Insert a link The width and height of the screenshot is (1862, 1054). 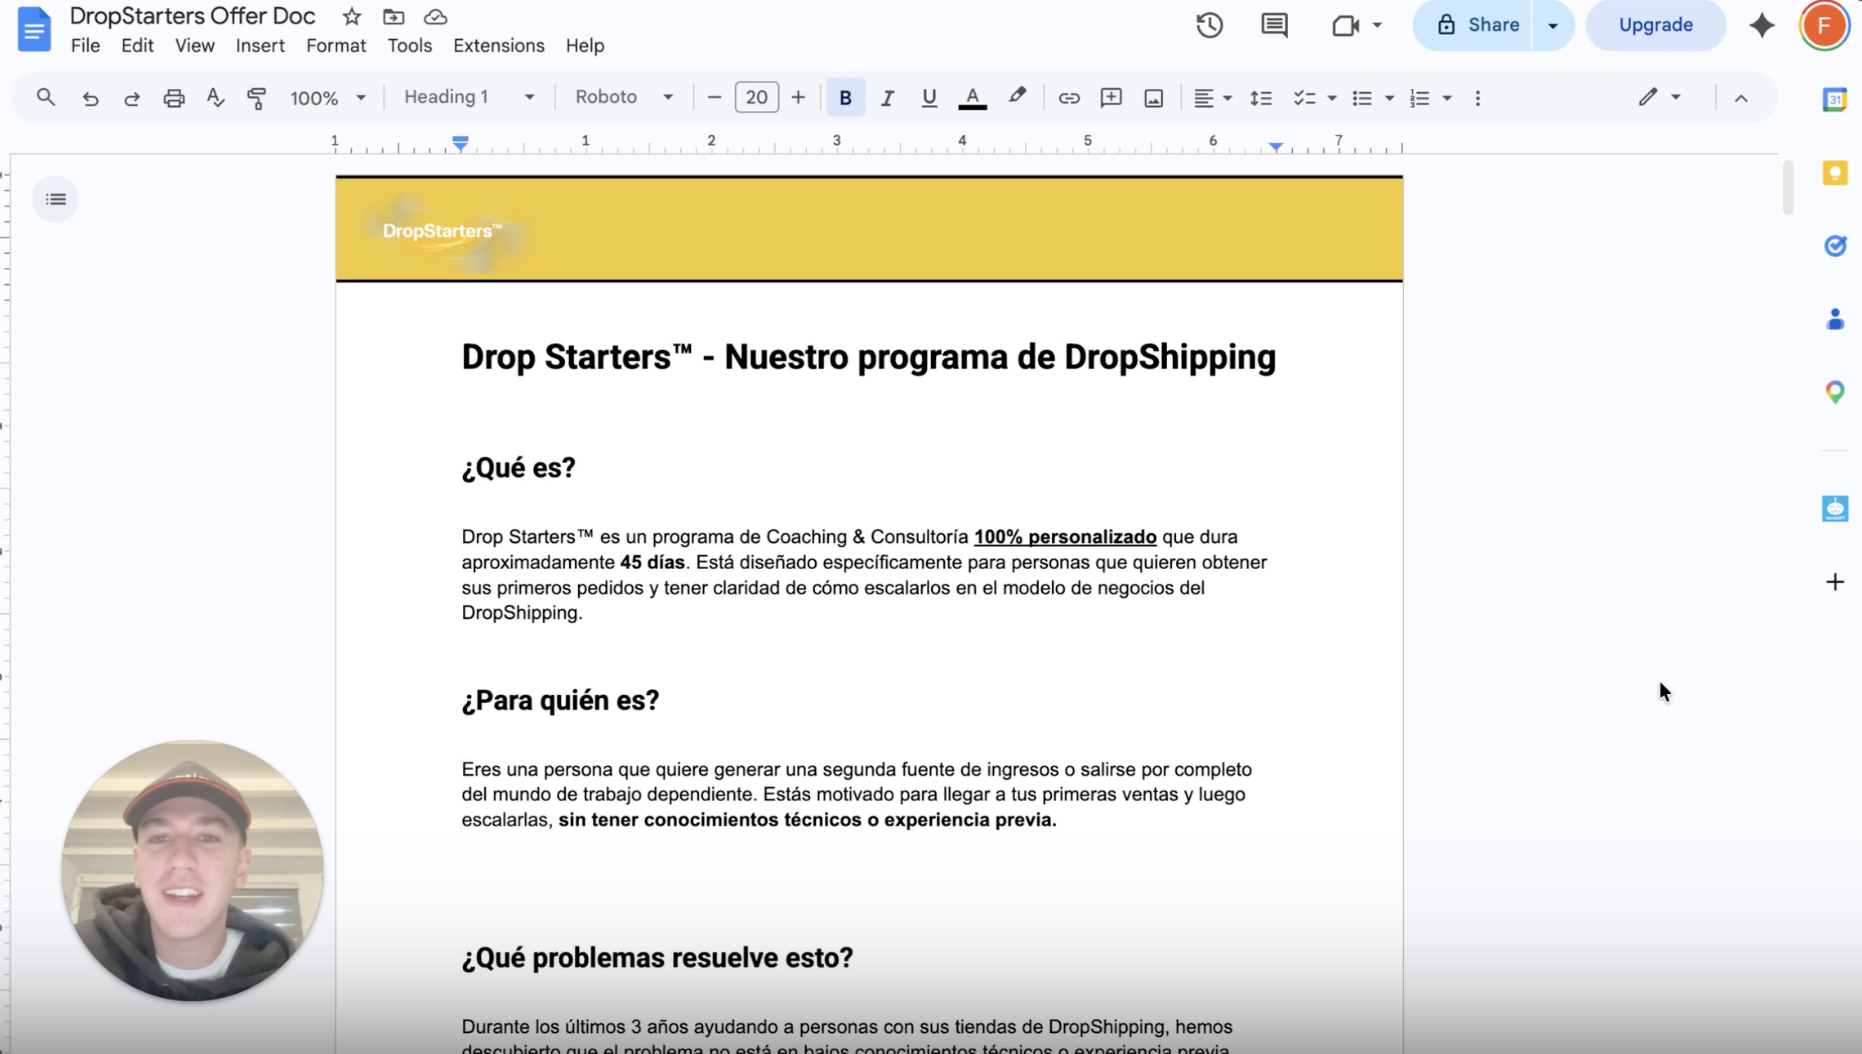tap(1069, 98)
